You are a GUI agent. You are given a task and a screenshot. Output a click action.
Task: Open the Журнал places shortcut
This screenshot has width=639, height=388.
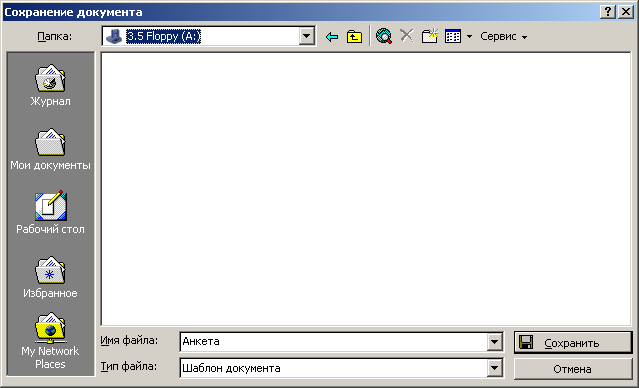click(x=51, y=85)
